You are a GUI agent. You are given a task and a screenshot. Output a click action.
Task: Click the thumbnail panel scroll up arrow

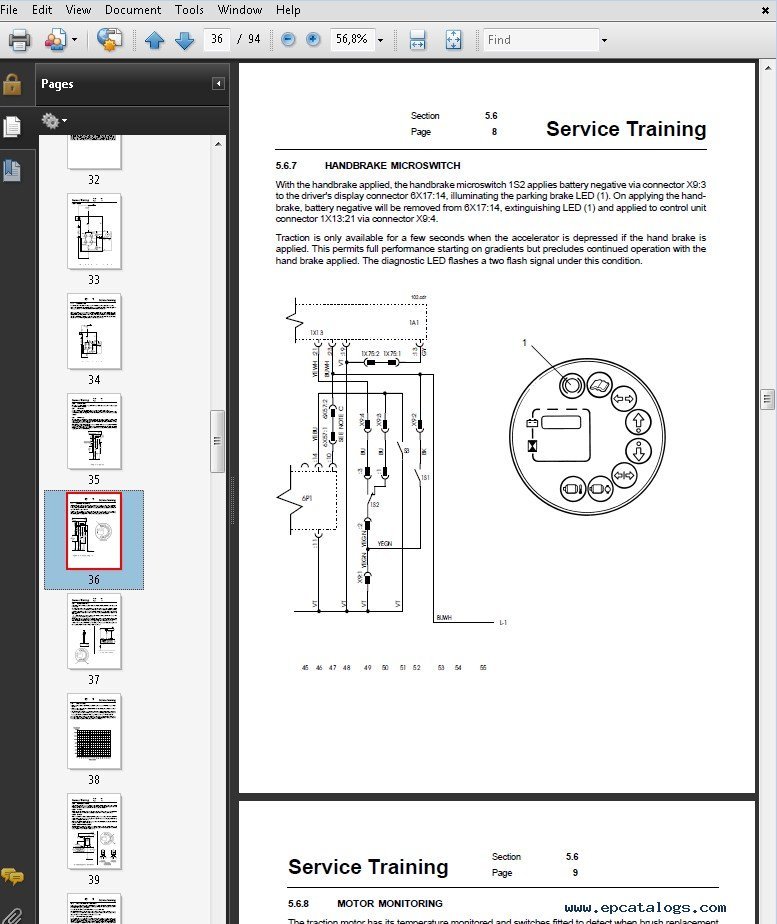coord(218,144)
